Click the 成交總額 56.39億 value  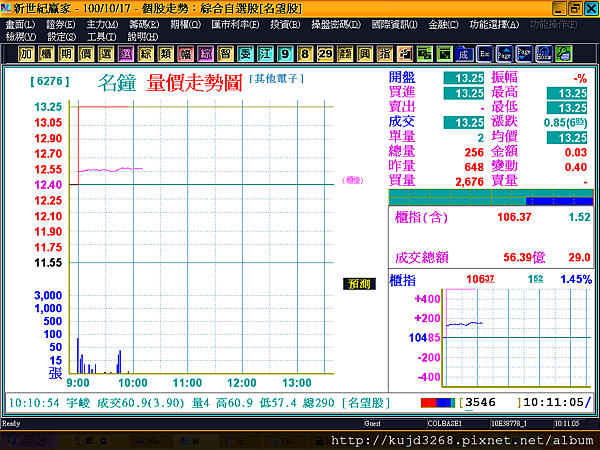(x=524, y=257)
